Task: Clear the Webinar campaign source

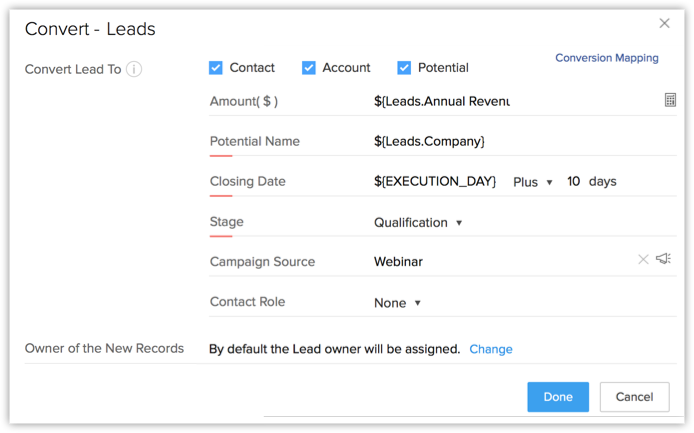Action: (643, 260)
